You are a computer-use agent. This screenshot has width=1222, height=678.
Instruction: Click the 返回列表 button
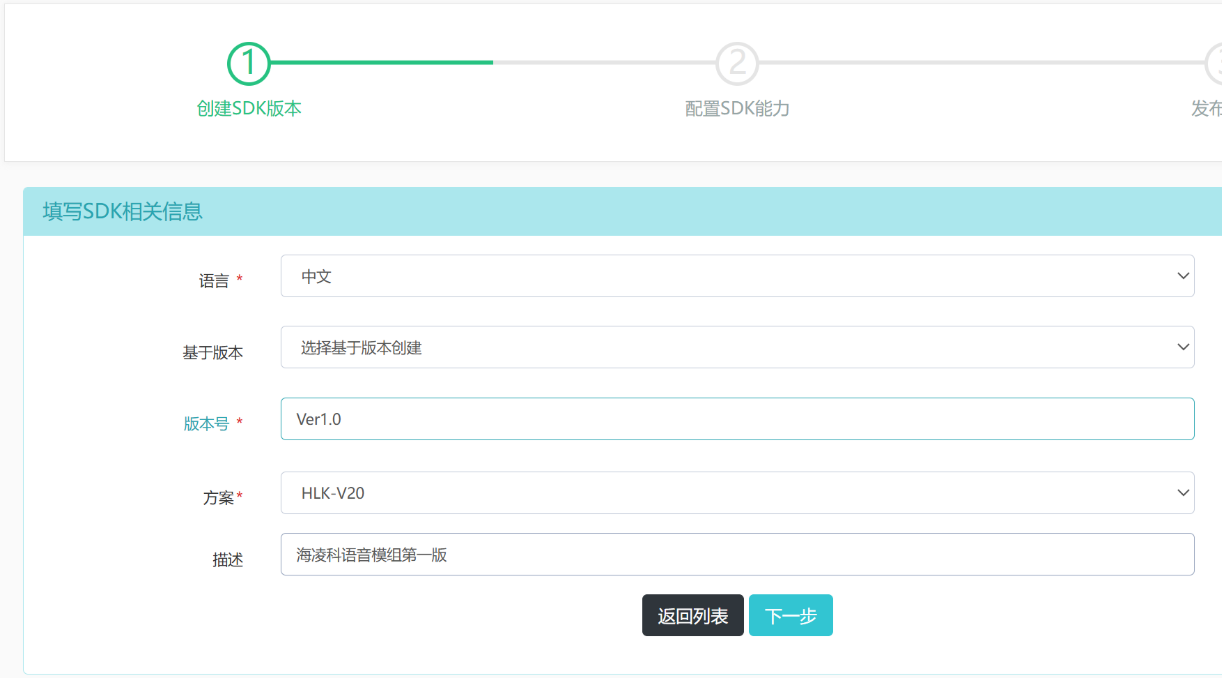point(692,615)
